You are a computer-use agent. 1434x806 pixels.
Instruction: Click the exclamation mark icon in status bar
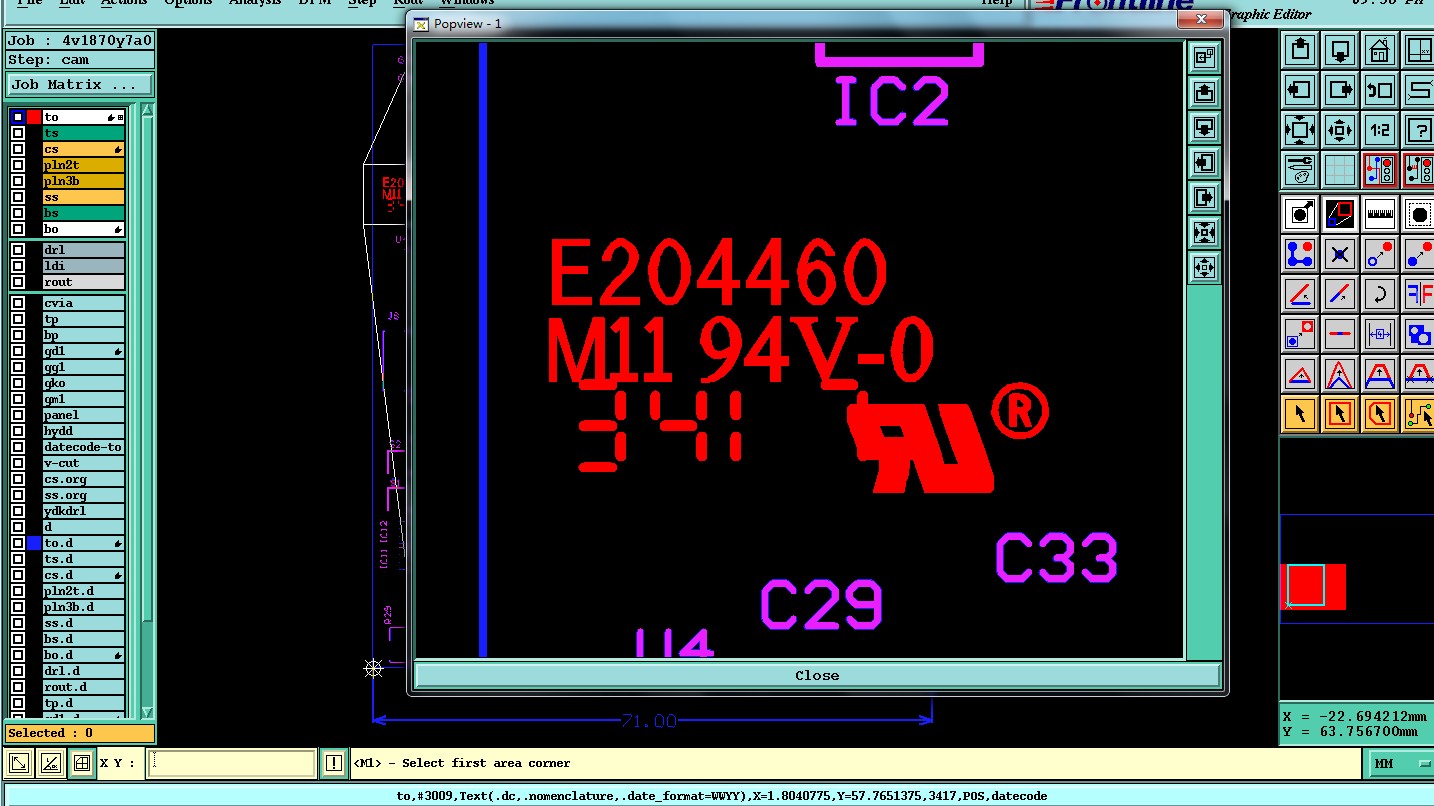334,763
